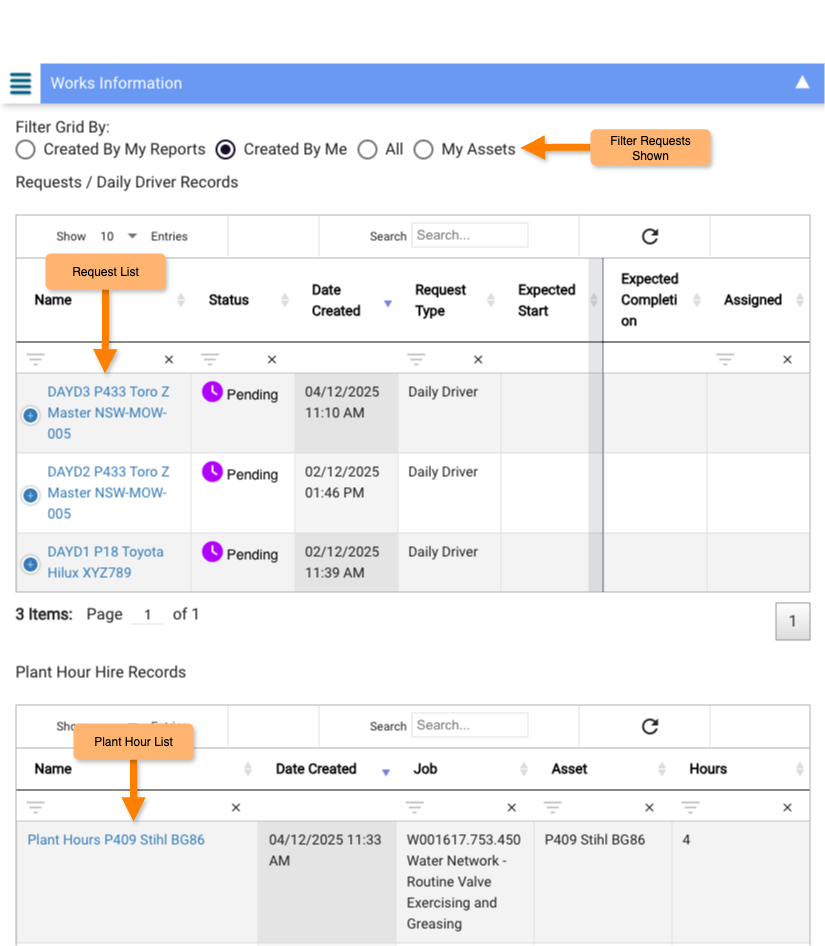Open DAYD2 P433 Toro Z Master request
825x946 pixels.
[109, 493]
